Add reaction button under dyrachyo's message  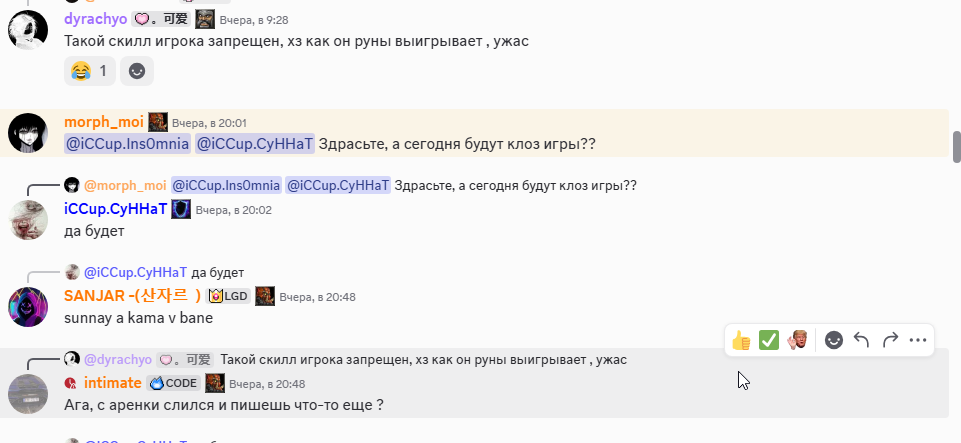click(x=137, y=71)
